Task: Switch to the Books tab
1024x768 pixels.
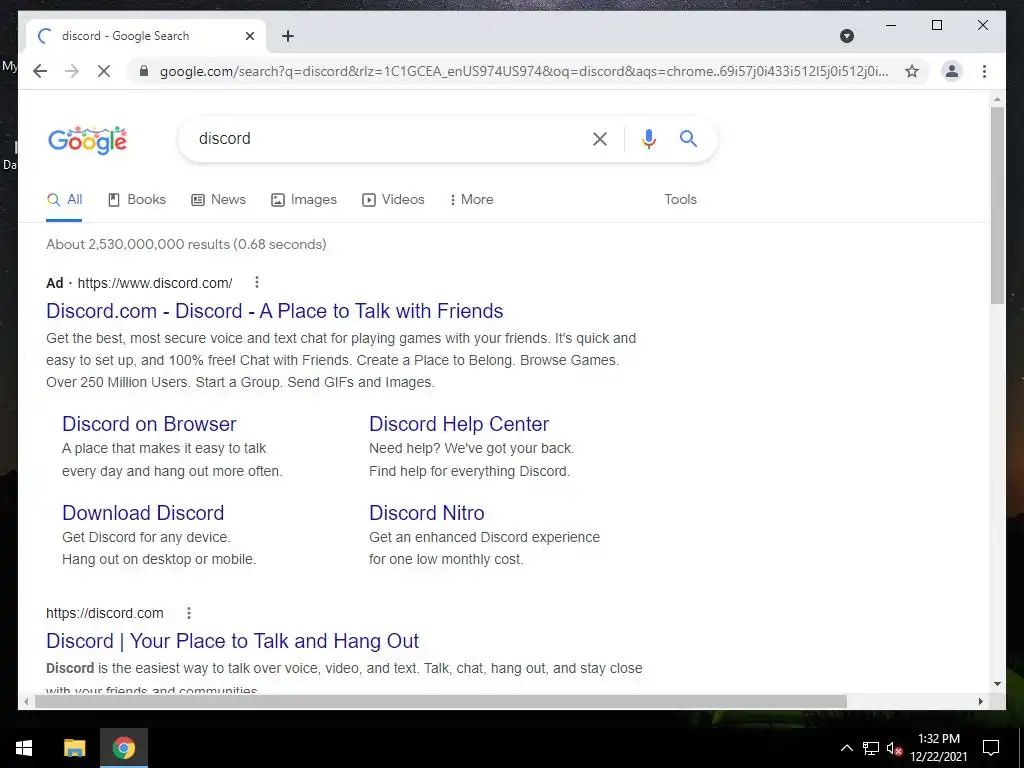Action: coord(136,199)
